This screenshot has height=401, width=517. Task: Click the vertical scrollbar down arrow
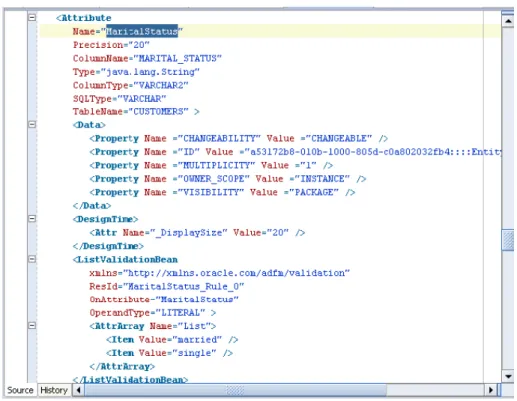pyautogui.click(x=508, y=377)
